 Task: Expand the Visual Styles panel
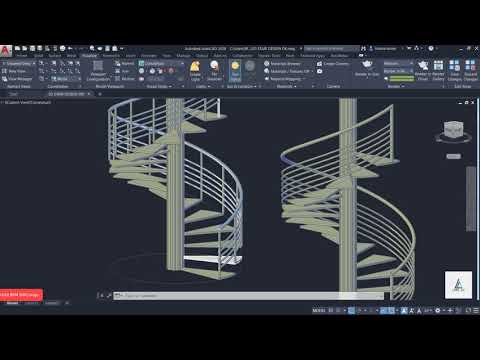(159, 86)
